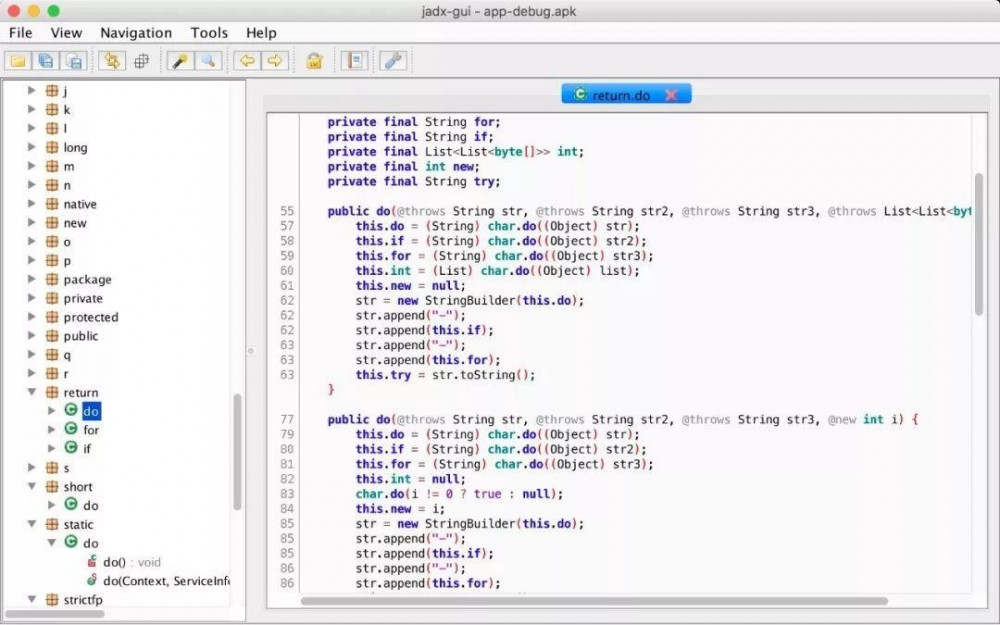
Task: Toggle the deobfuscation padlock icon
Action: (314, 61)
